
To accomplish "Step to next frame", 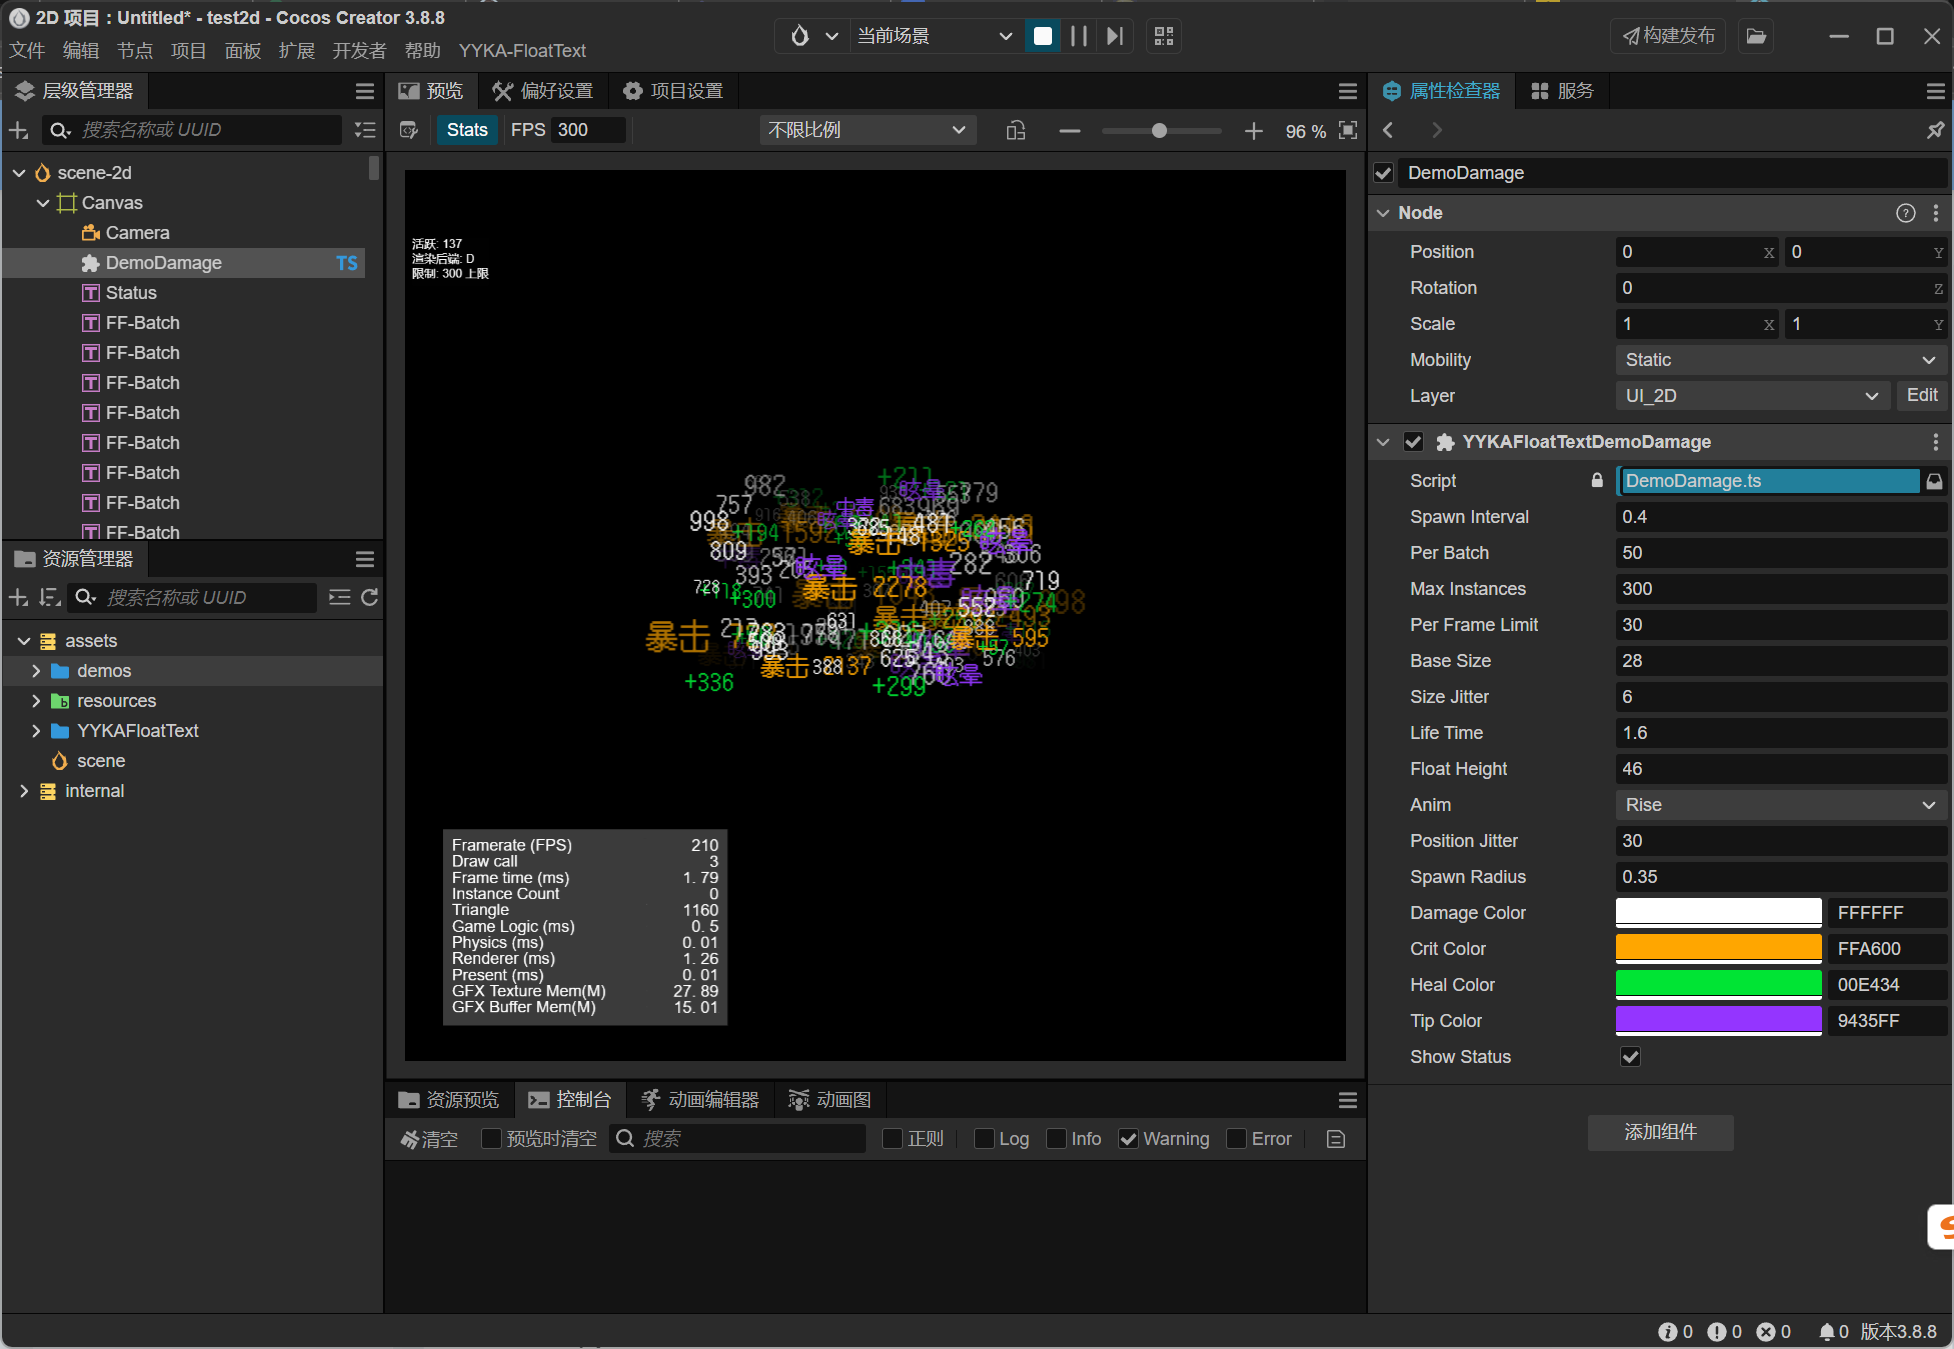I will [x=1115, y=36].
